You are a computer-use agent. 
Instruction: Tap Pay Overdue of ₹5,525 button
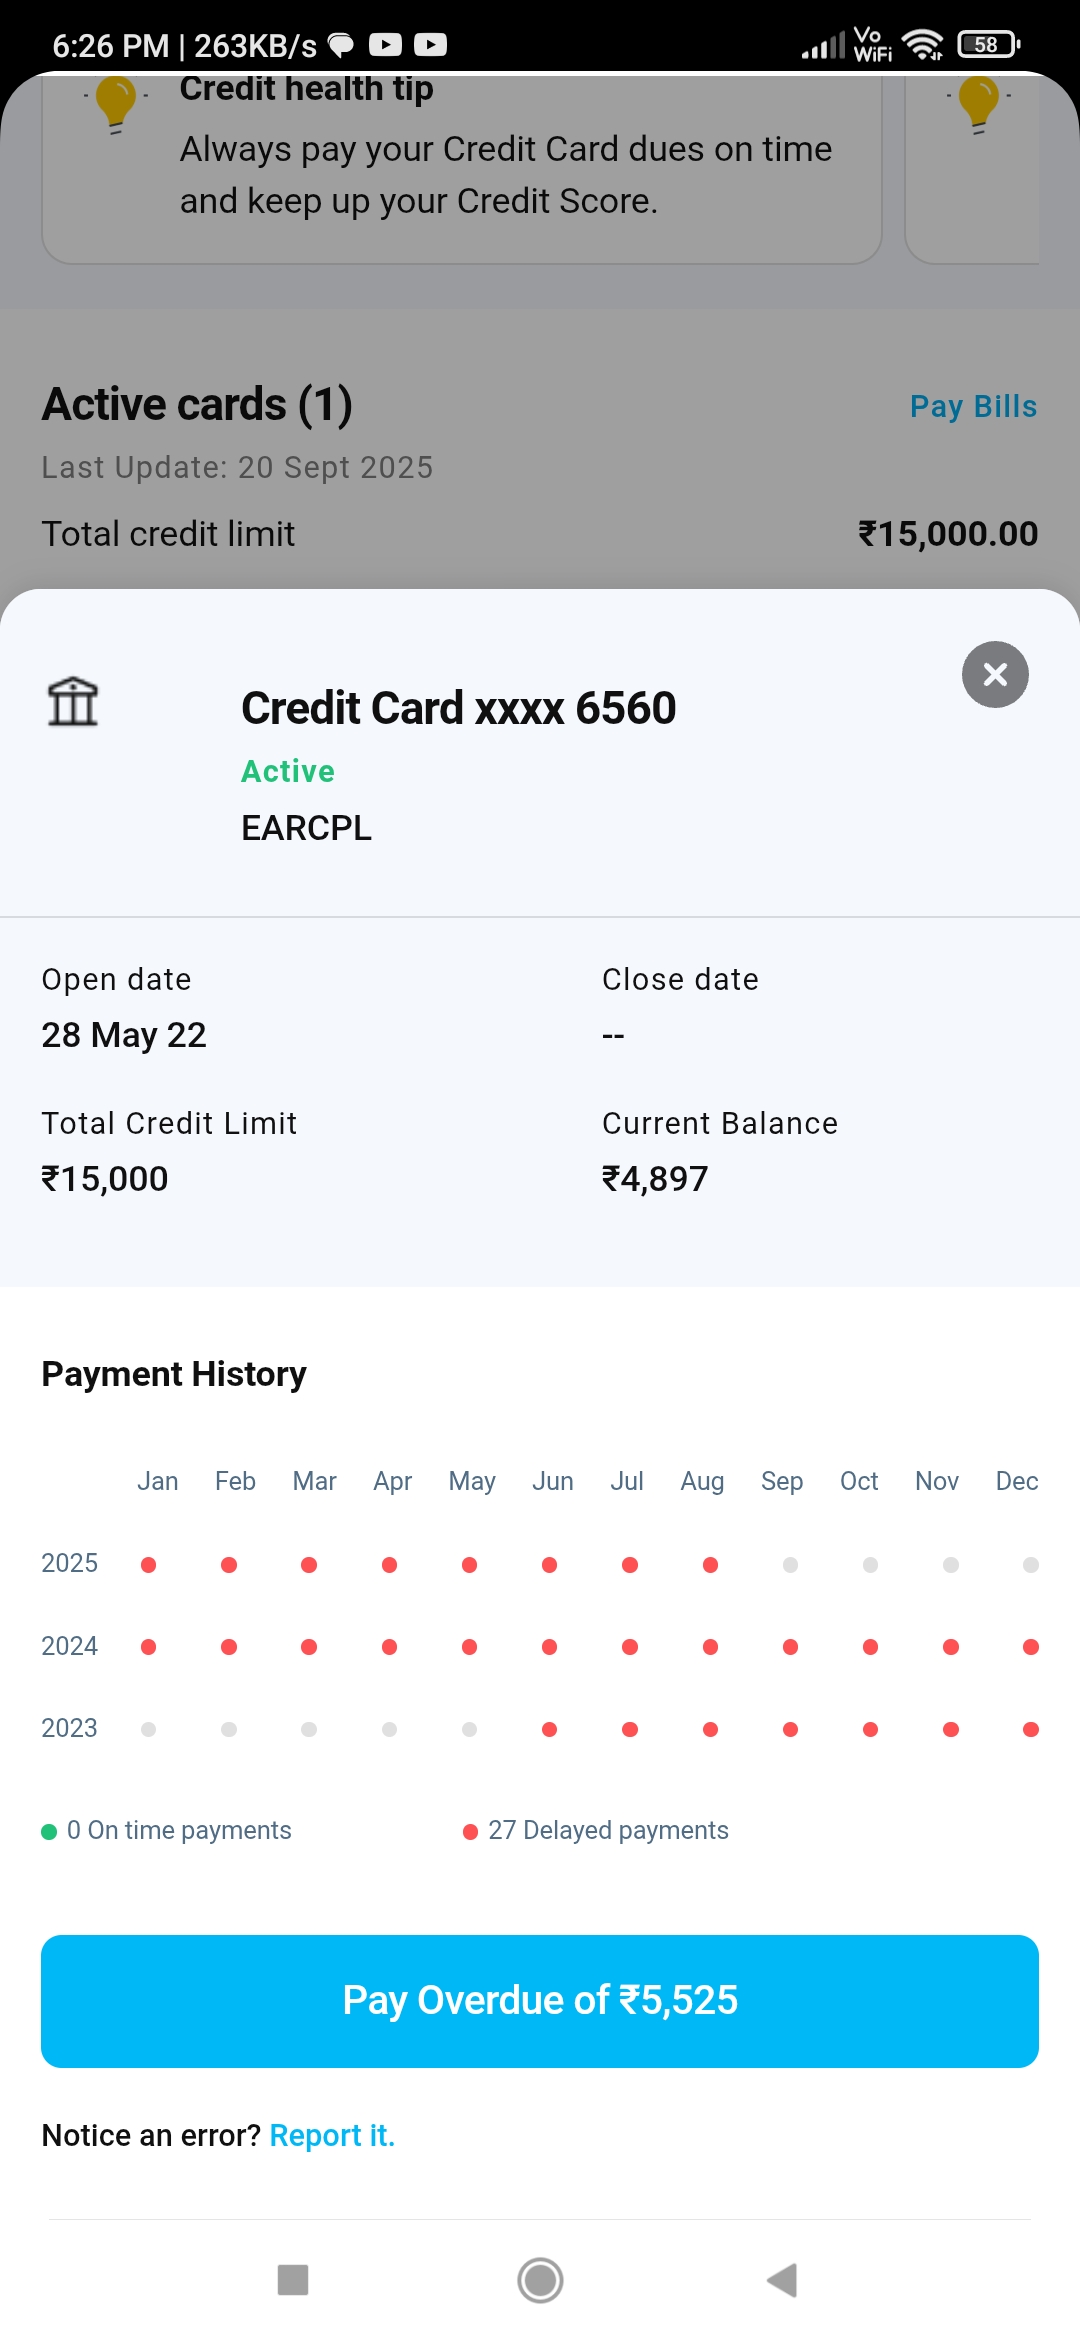pyautogui.click(x=540, y=2001)
